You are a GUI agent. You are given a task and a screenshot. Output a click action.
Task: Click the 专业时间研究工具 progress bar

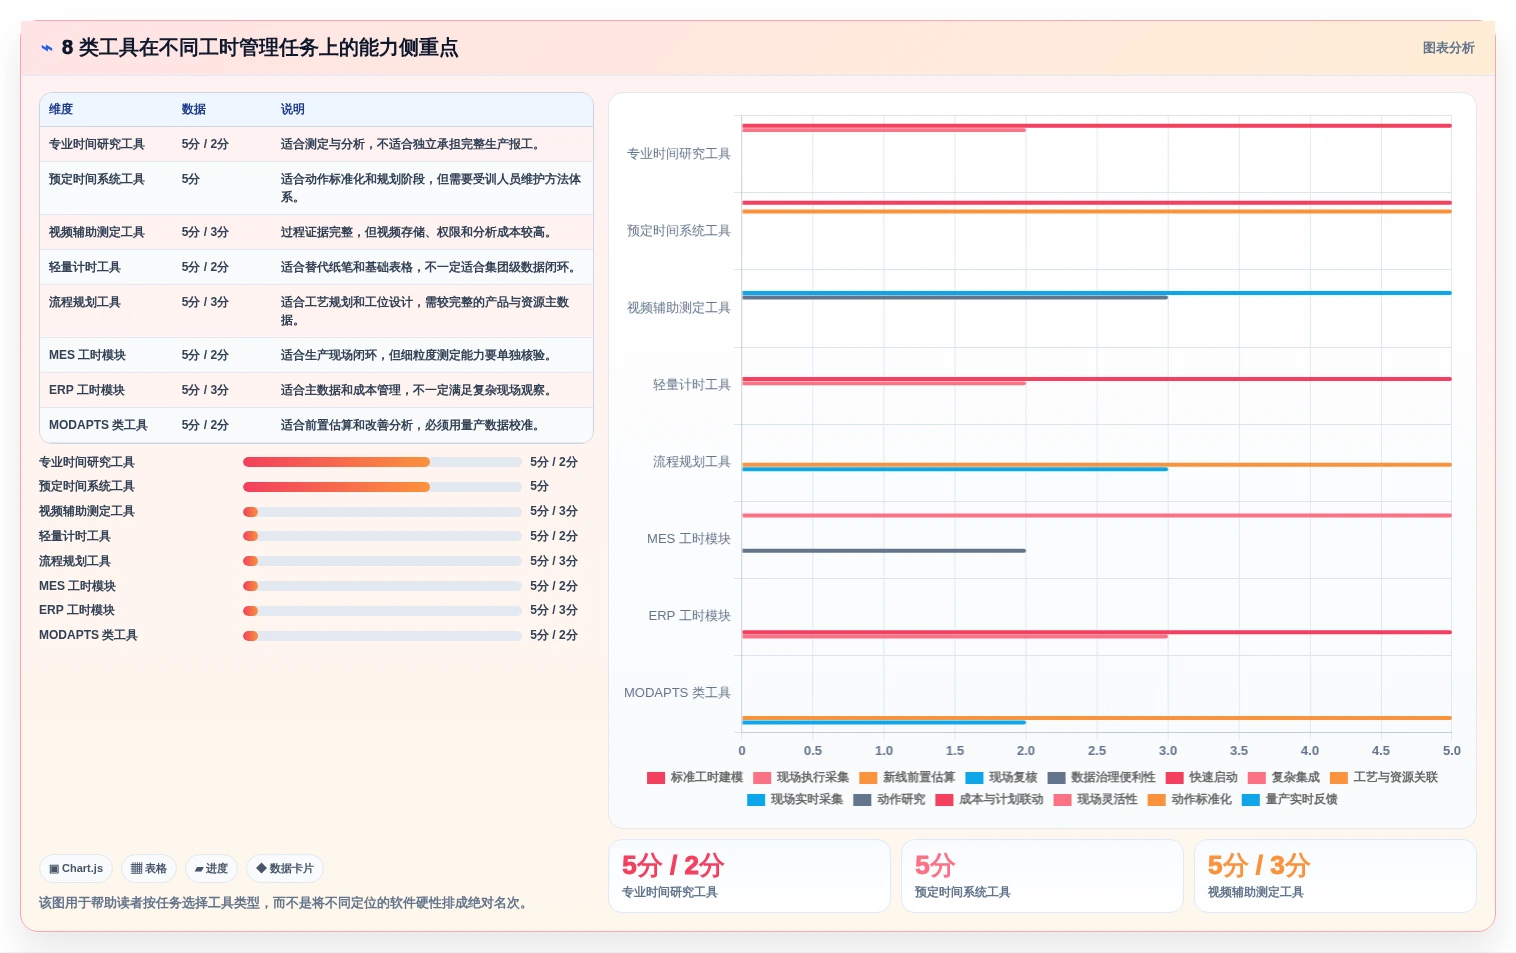point(382,462)
